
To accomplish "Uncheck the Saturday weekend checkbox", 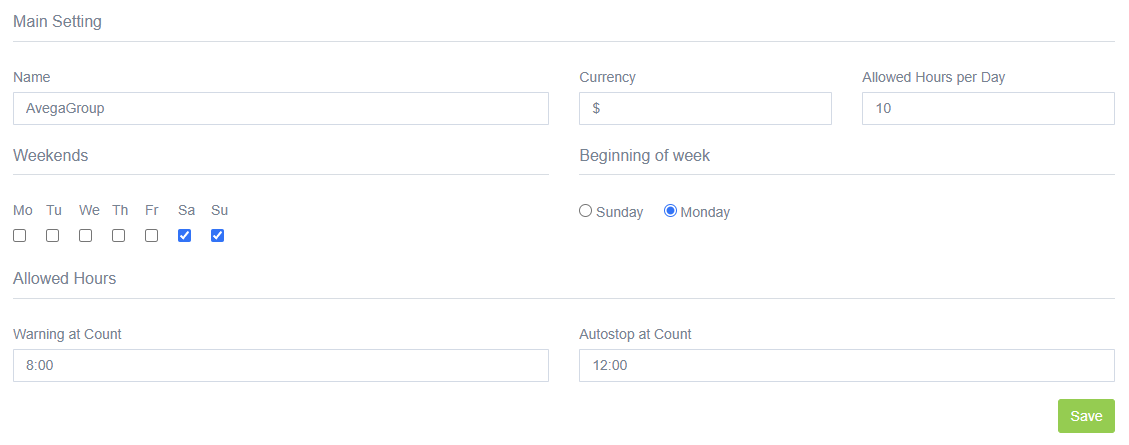I will point(185,236).
